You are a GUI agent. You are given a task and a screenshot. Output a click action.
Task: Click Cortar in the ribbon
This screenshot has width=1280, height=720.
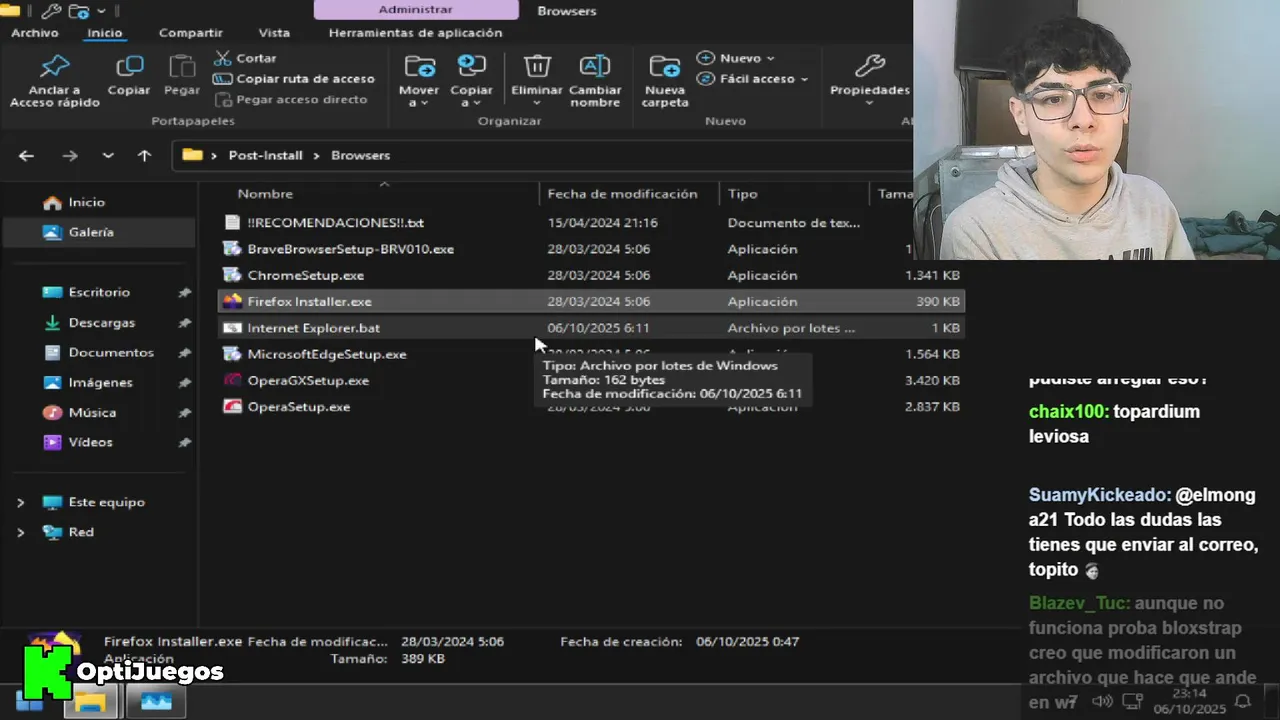(x=246, y=58)
